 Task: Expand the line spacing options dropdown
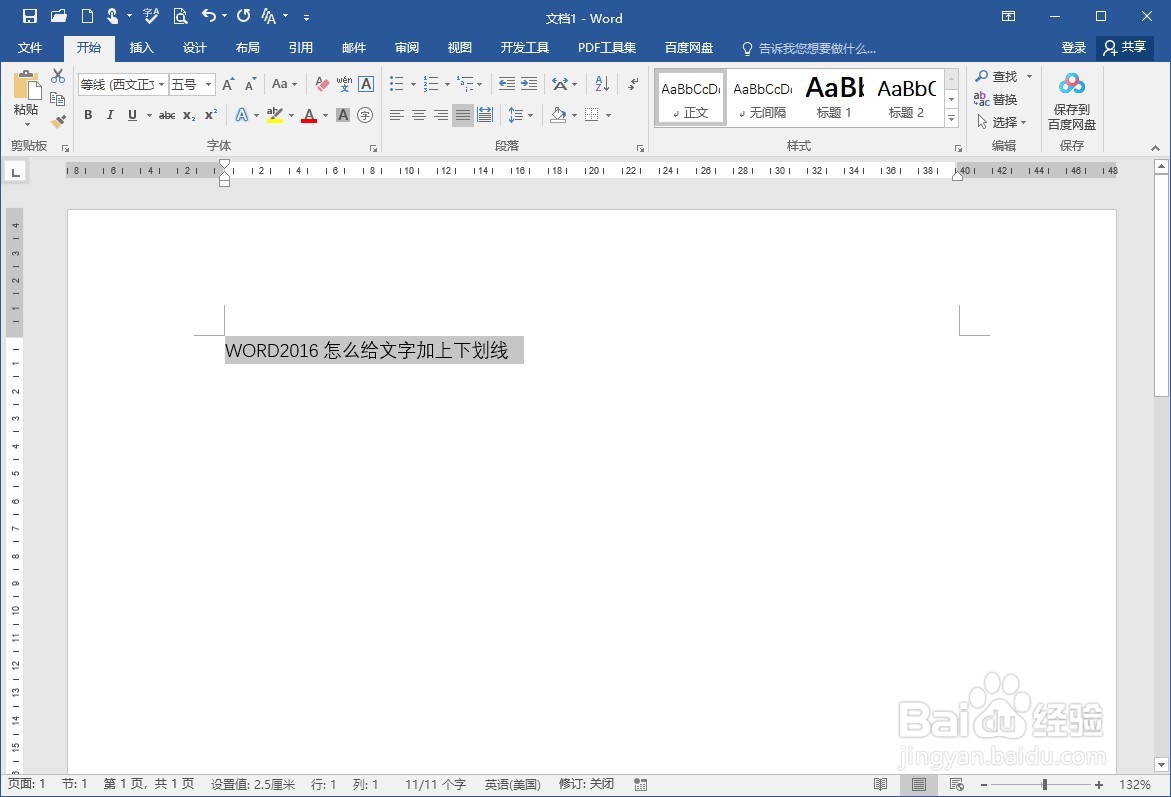(x=528, y=115)
